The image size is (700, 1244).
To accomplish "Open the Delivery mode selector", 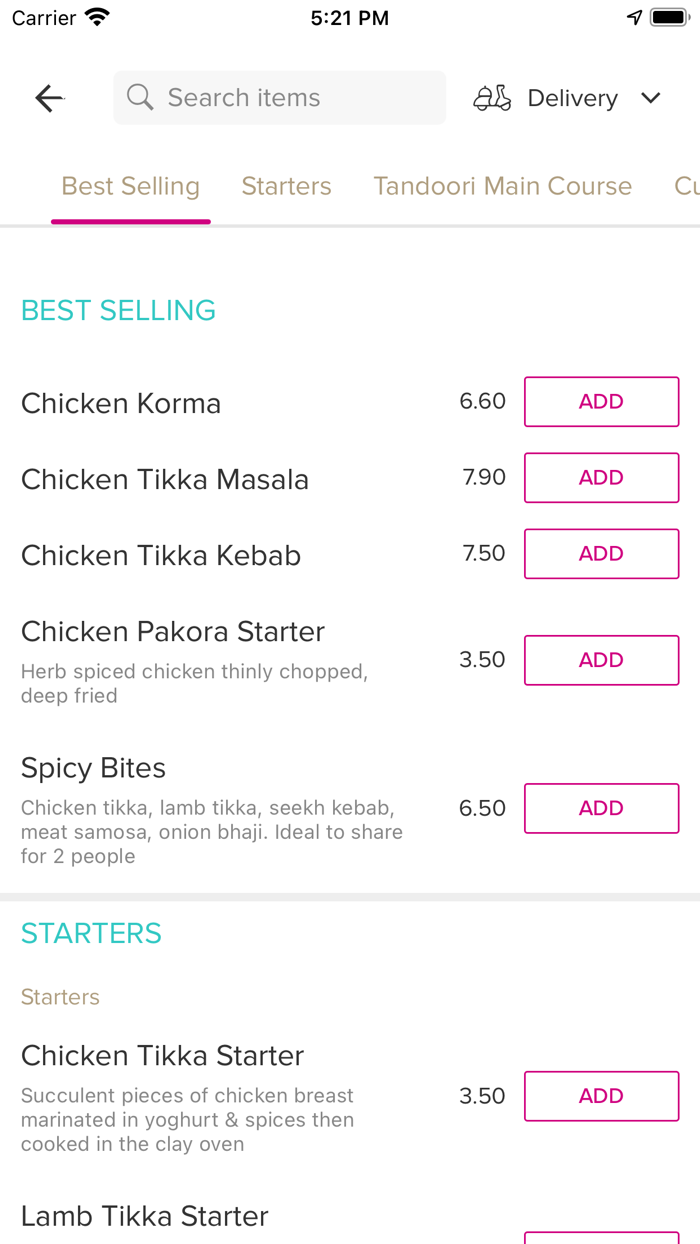I will pyautogui.click(x=572, y=98).
